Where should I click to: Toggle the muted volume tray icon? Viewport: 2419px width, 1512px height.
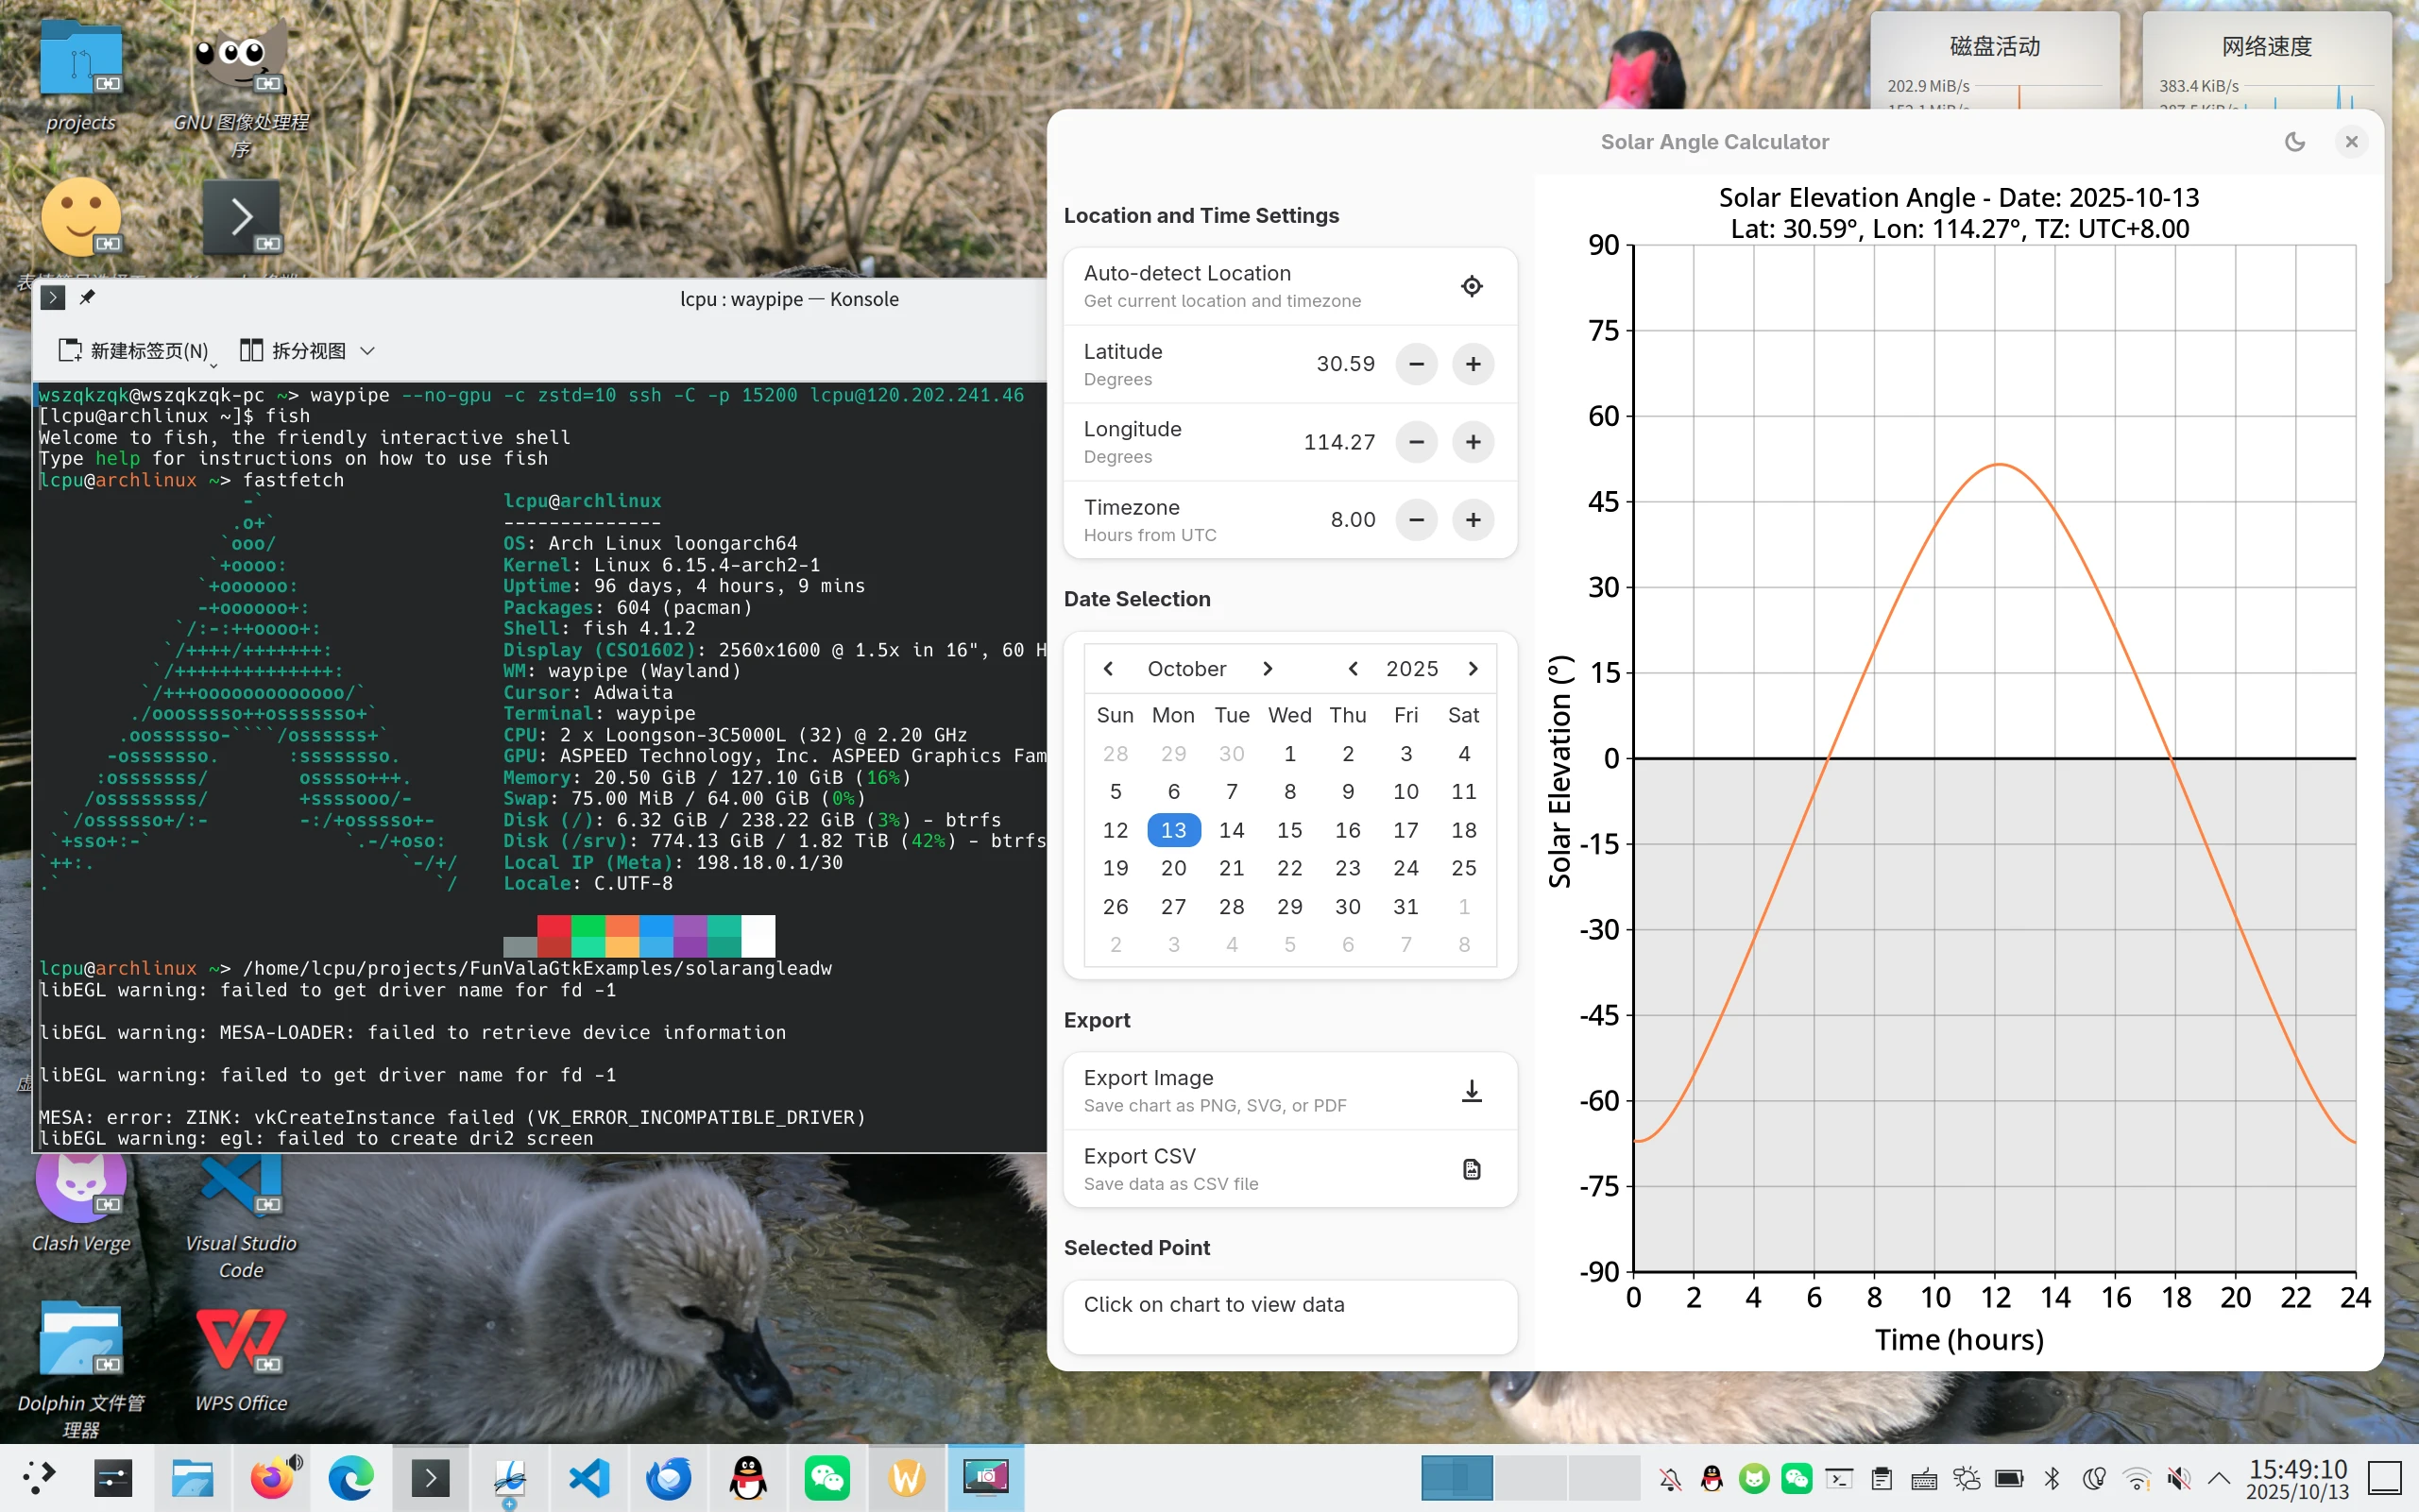[2178, 1478]
